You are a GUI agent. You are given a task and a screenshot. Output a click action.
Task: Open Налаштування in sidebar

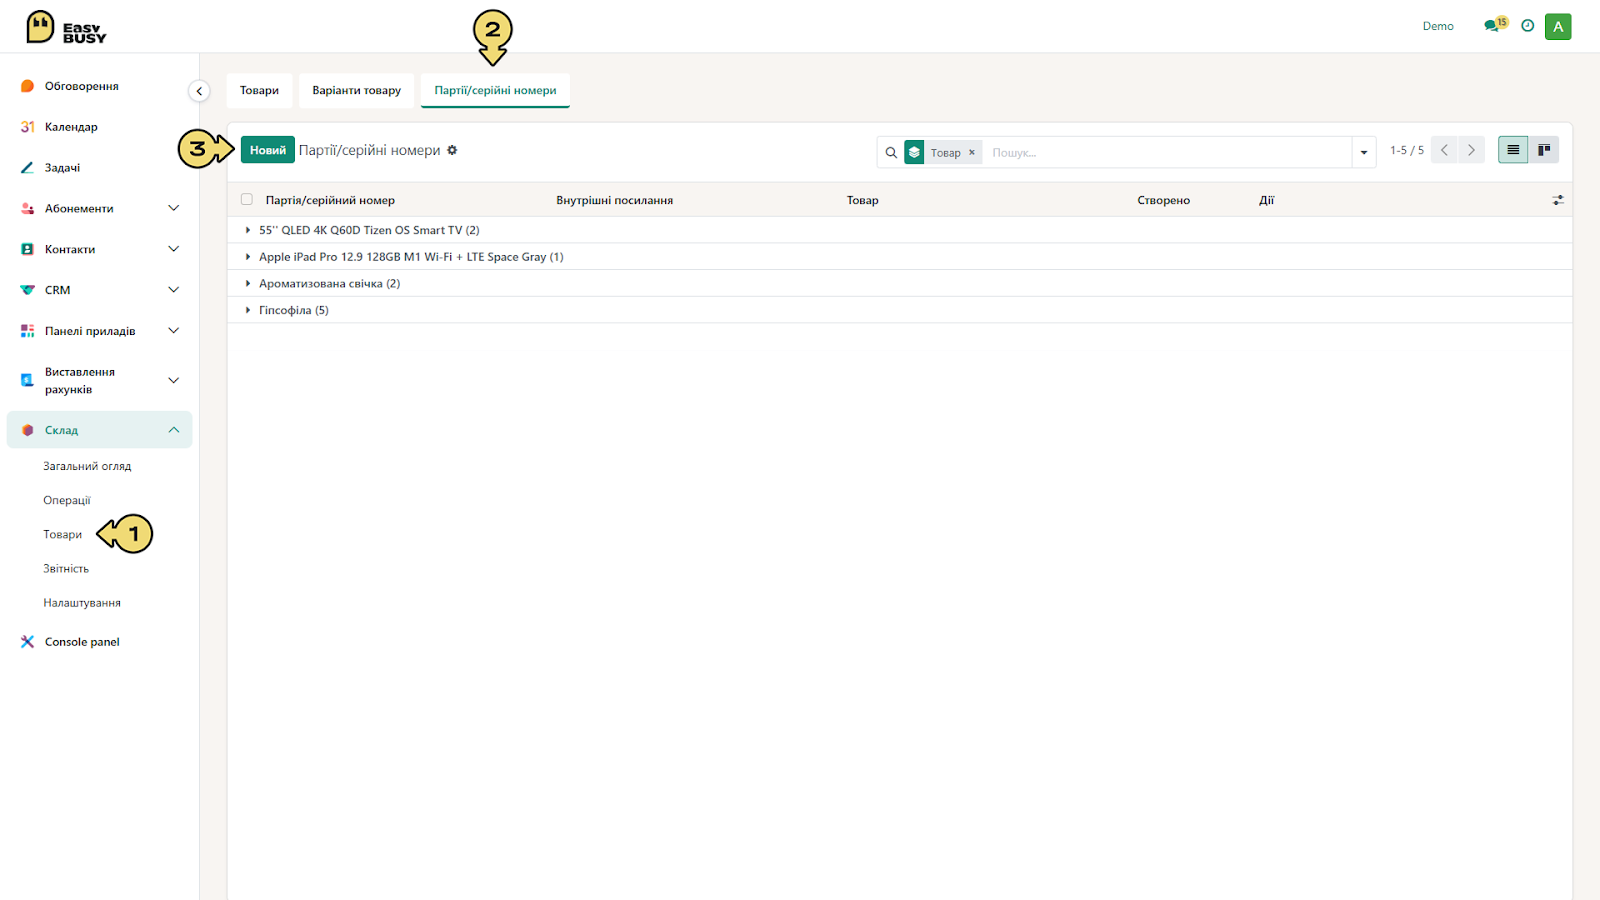point(82,603)
